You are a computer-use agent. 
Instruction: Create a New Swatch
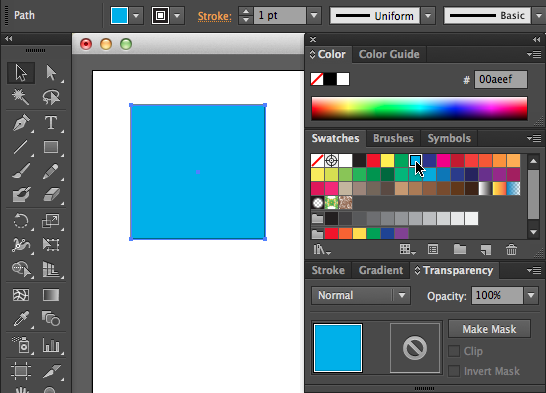[486, 249]
